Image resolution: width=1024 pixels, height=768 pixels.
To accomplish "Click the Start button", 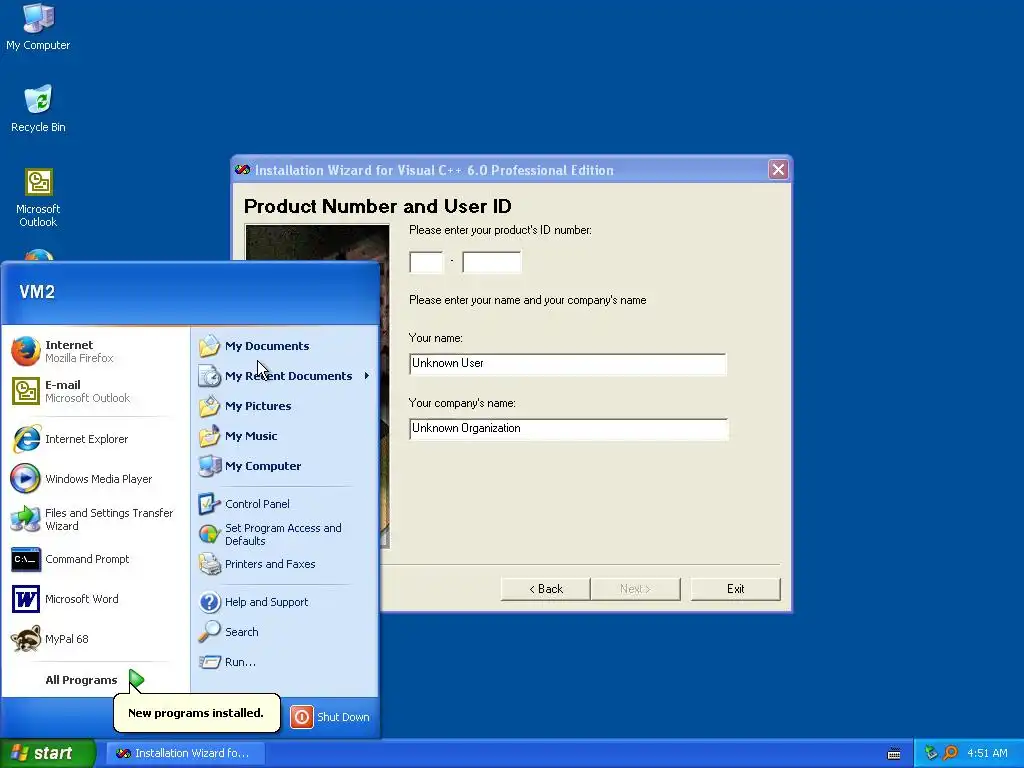I will point(48,753).
